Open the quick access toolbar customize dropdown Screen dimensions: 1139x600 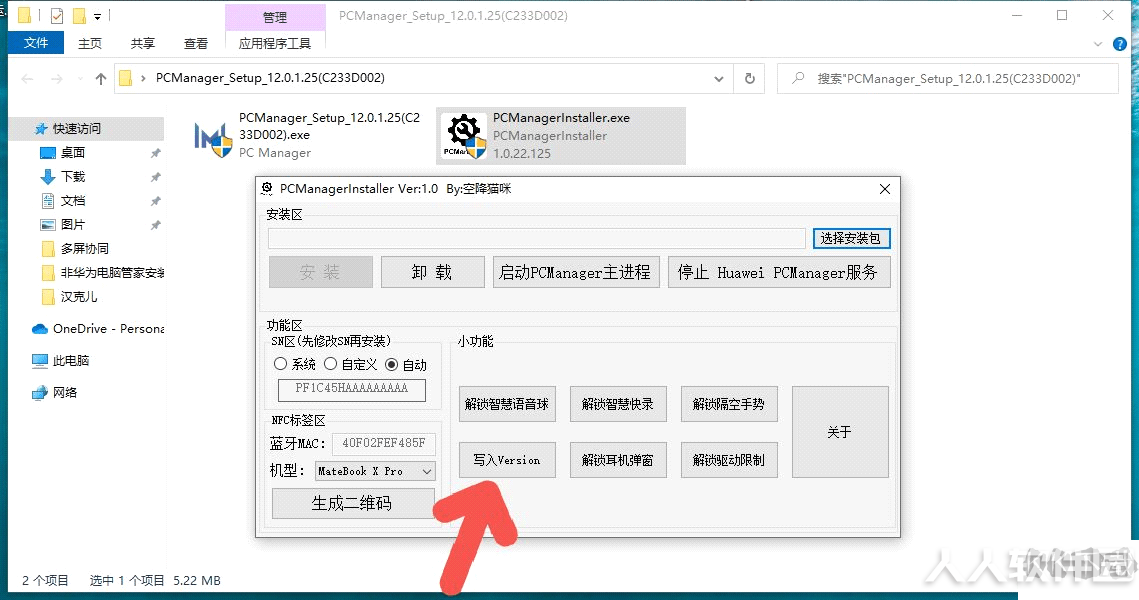97,16
